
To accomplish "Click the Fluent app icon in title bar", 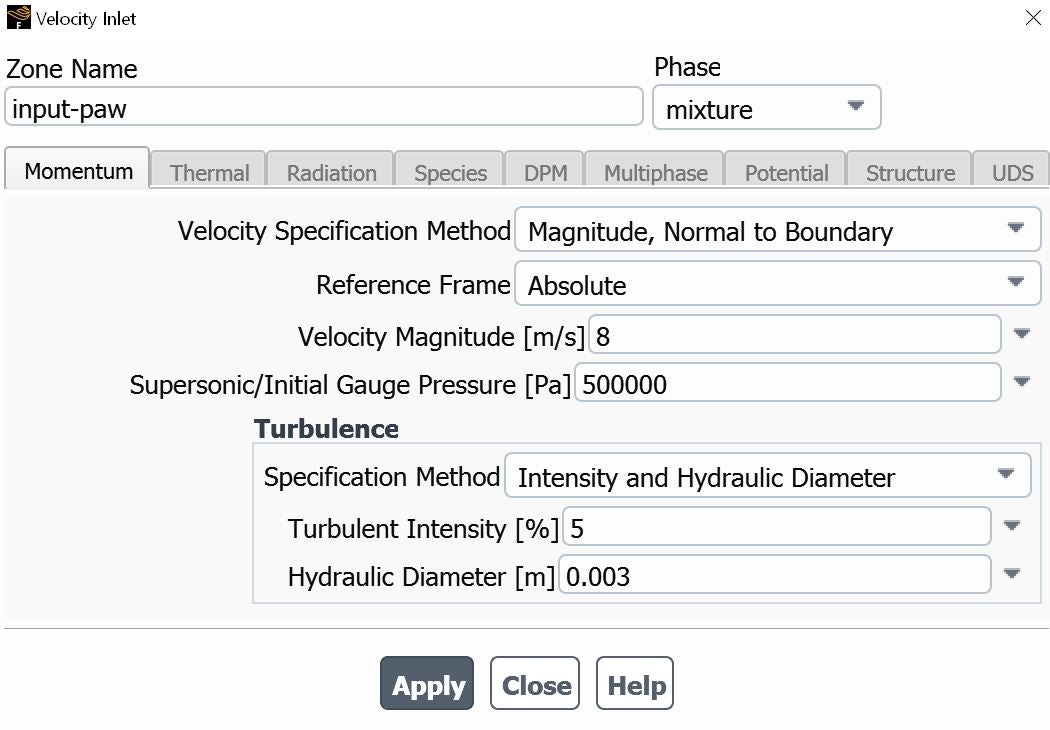I will [18, 18].
